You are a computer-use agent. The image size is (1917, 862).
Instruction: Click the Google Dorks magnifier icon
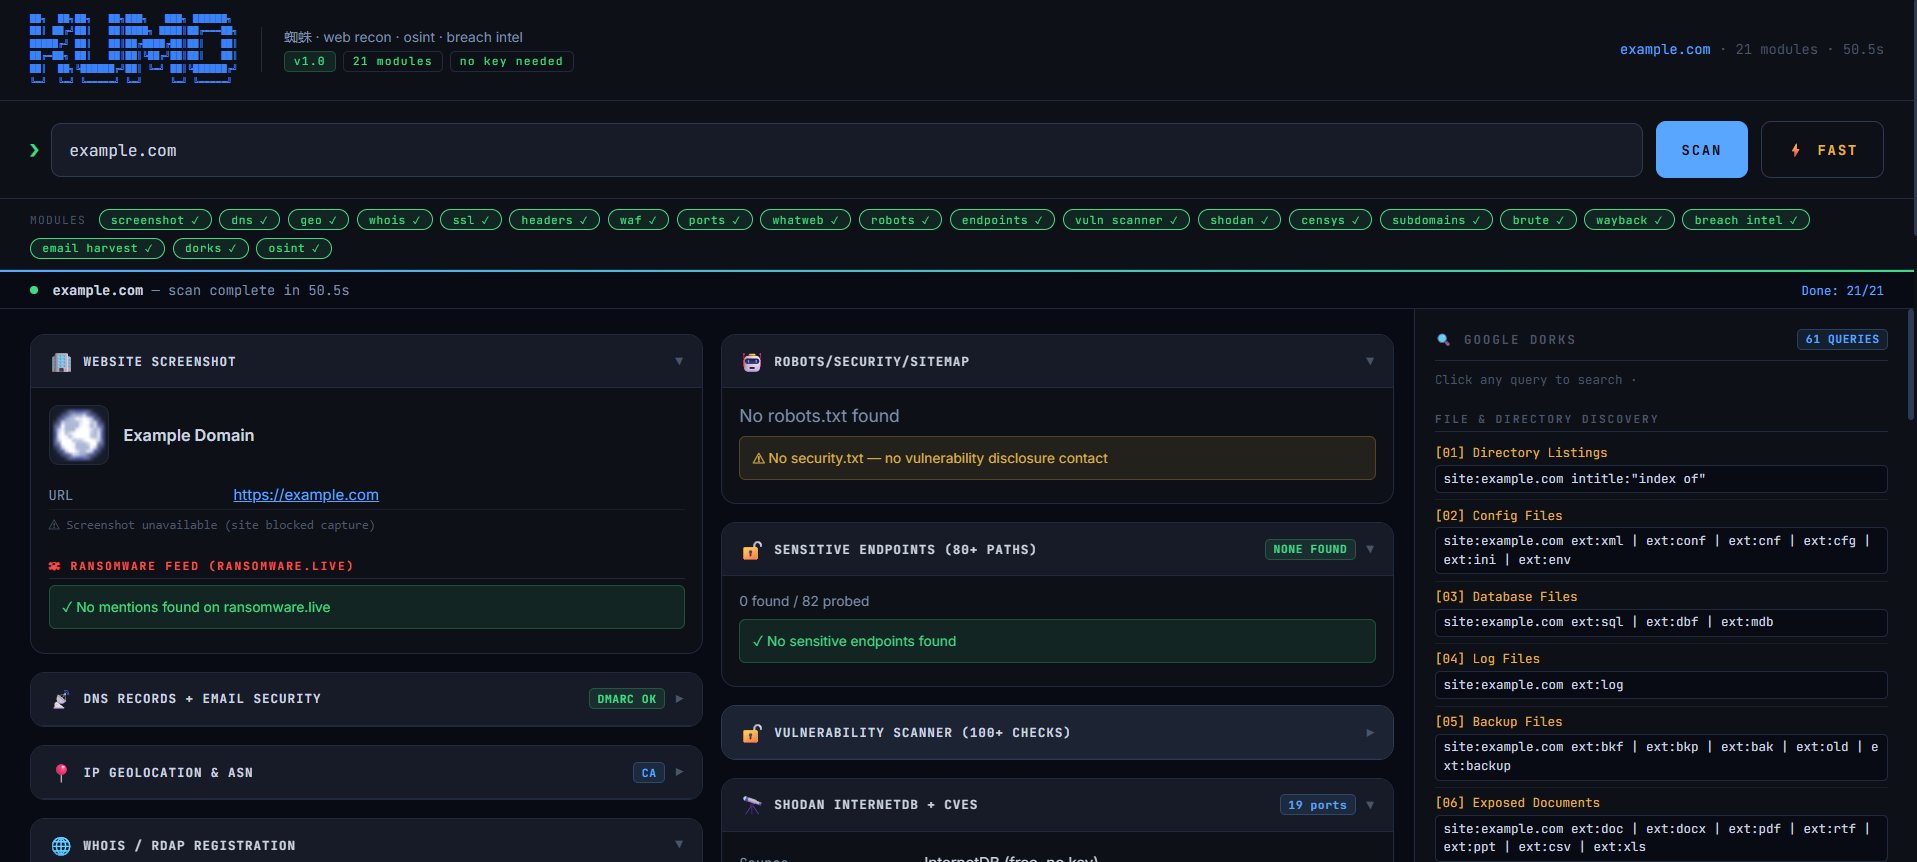pyautogui.click(x=1443, y=340)
